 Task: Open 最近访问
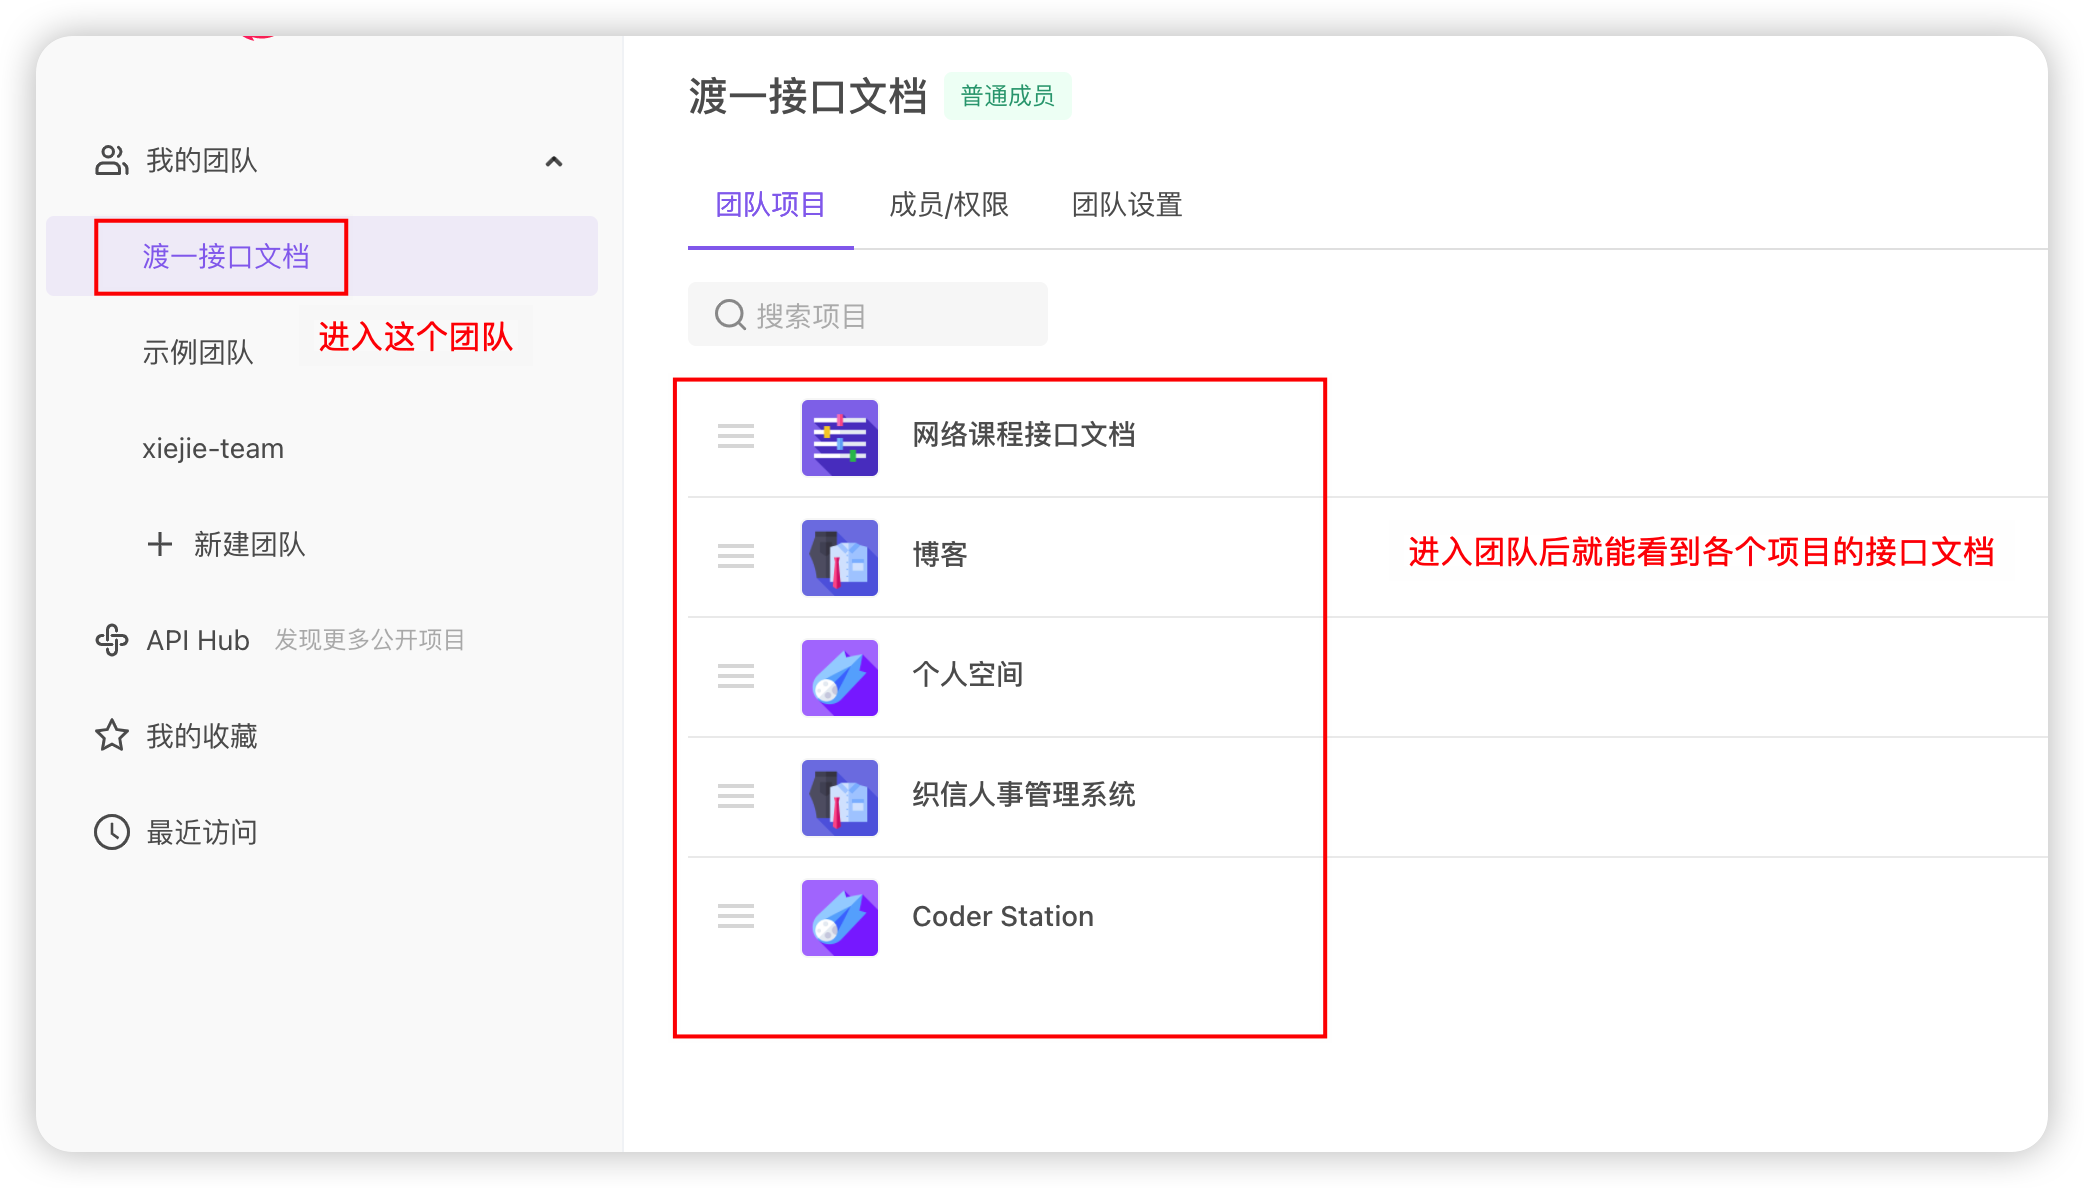click(202, 832)
